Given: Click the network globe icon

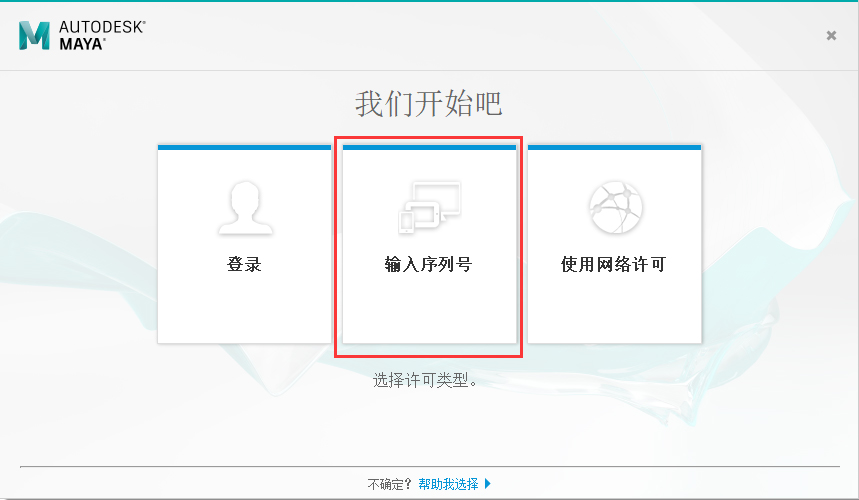Looking at the screenshot, I should 615,208.
